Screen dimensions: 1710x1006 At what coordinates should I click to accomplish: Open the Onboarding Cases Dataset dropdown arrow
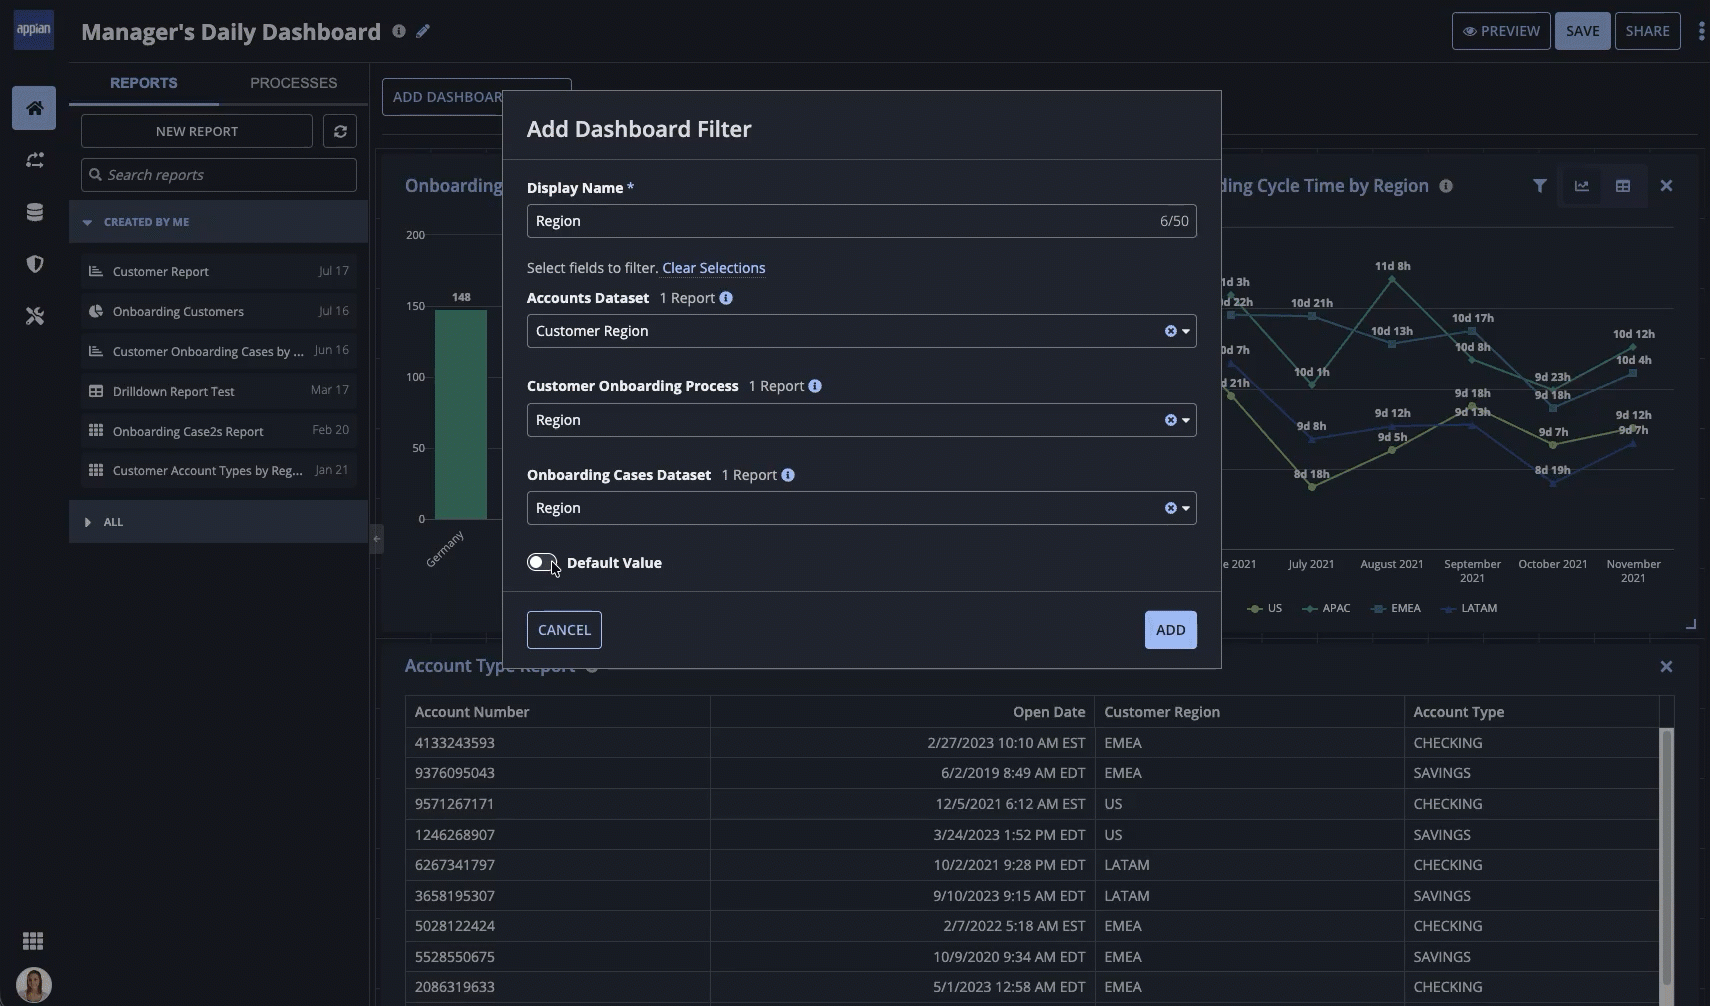tap(1186, 508)
